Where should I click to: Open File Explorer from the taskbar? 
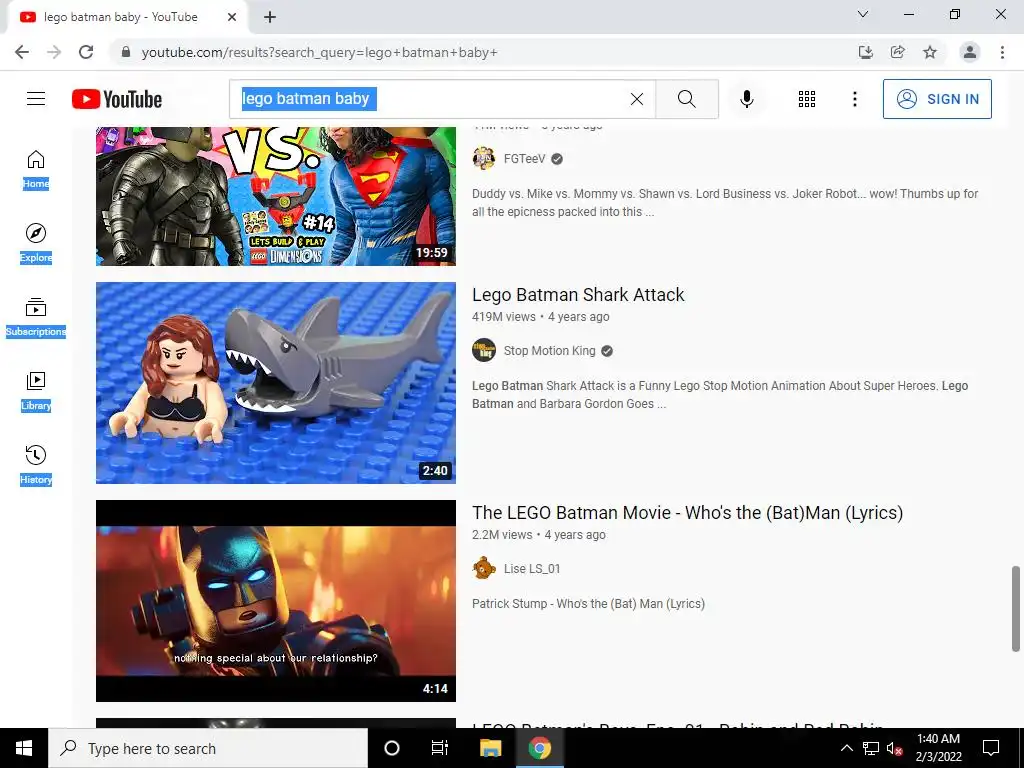(490, 748)
